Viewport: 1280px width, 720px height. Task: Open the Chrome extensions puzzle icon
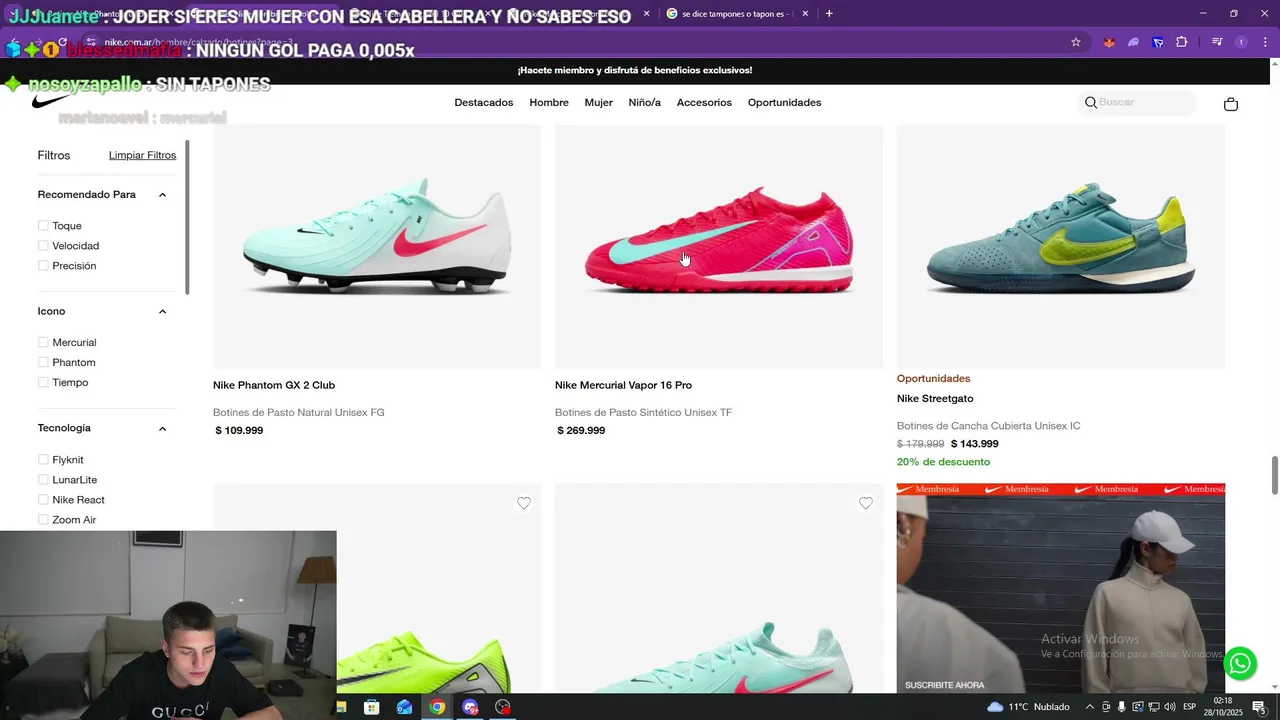point(1182,42)
